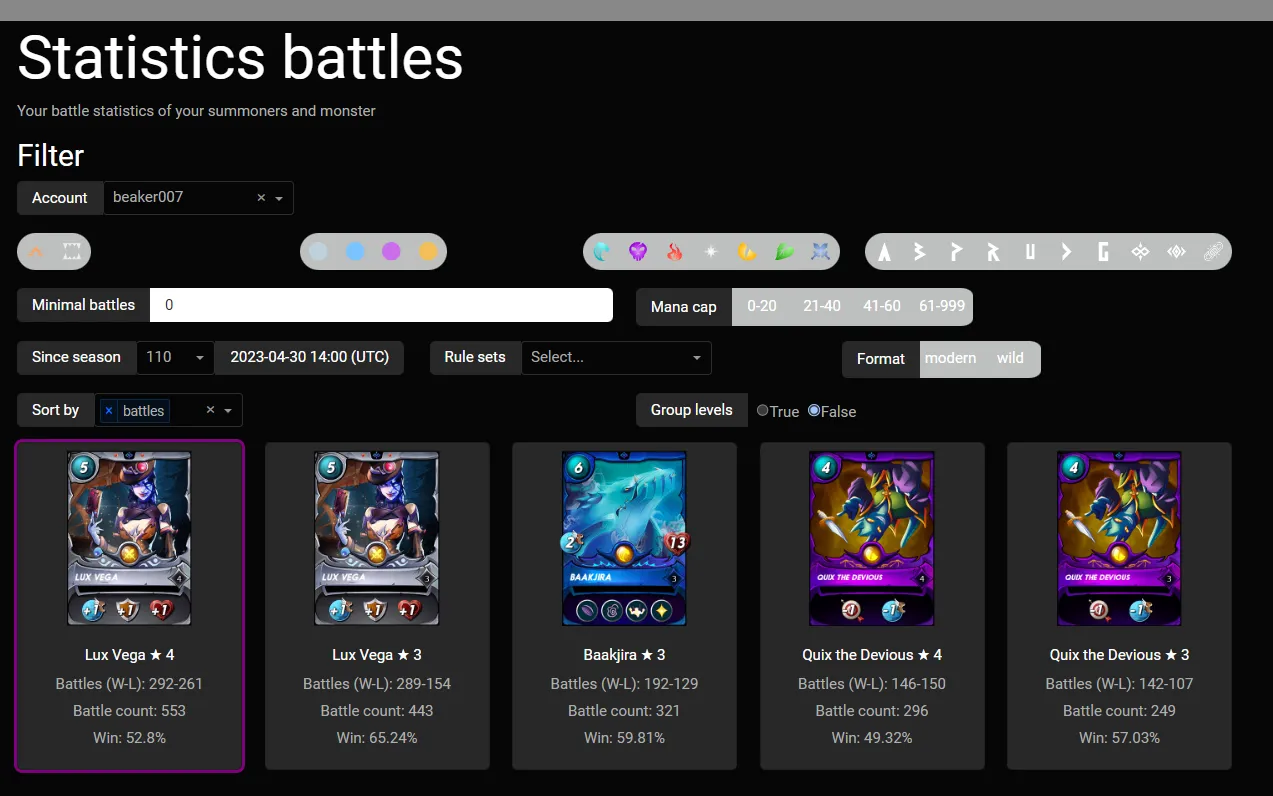This screenshot has width=1273, height=796.
Task: Click the season date 2023-04-30 14:00 (UTC)
Action: tap(309, 357)
